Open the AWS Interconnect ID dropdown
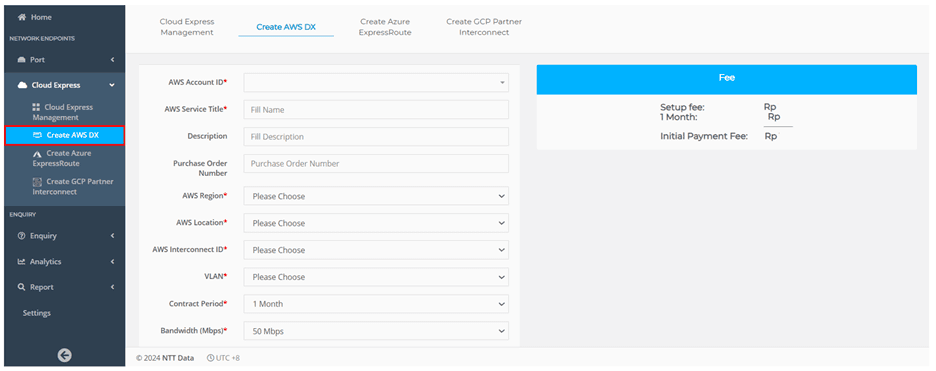The image size is (936, 371). point(376,249)
